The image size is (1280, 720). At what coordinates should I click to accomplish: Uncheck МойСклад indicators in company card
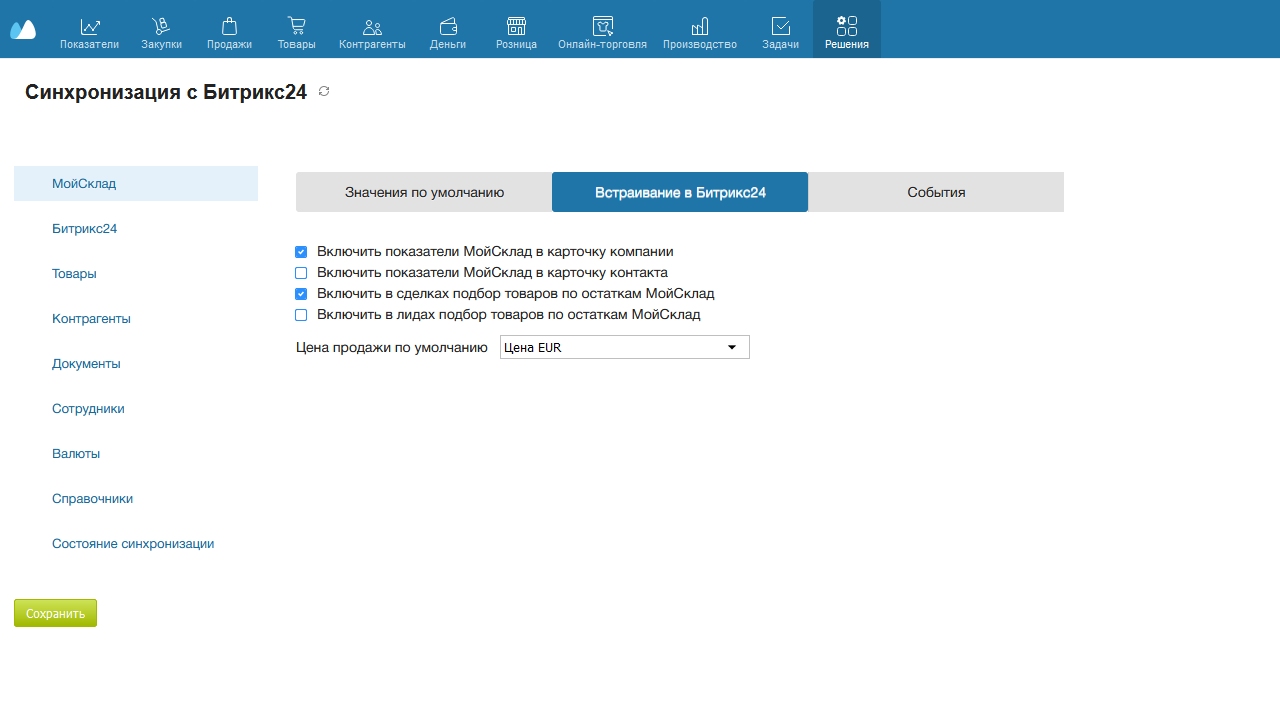pyautogui.click(x=301, y=252)
